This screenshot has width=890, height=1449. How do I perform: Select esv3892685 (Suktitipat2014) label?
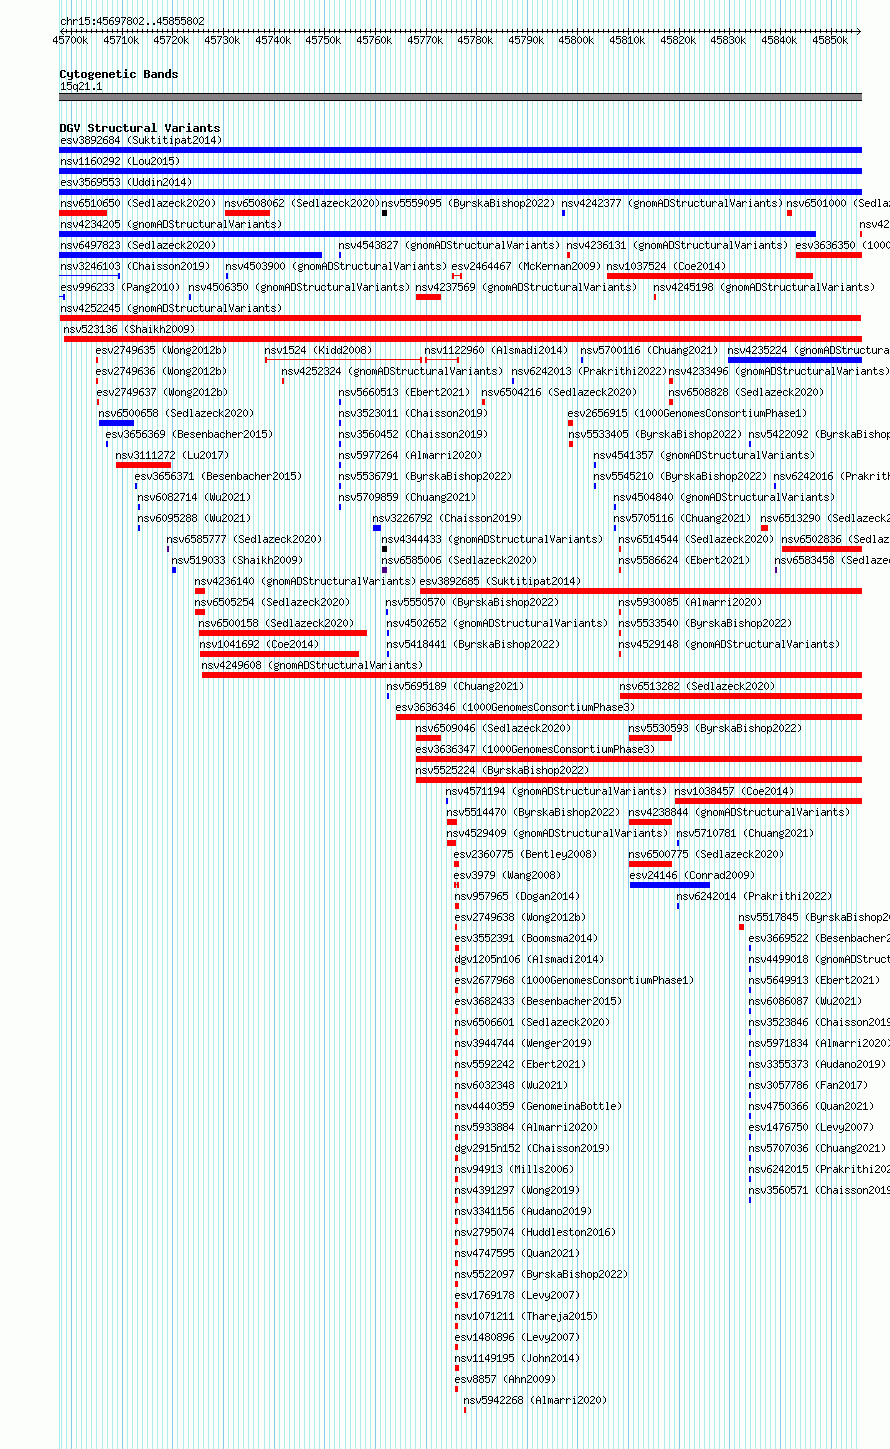click(x=500, y=581)
